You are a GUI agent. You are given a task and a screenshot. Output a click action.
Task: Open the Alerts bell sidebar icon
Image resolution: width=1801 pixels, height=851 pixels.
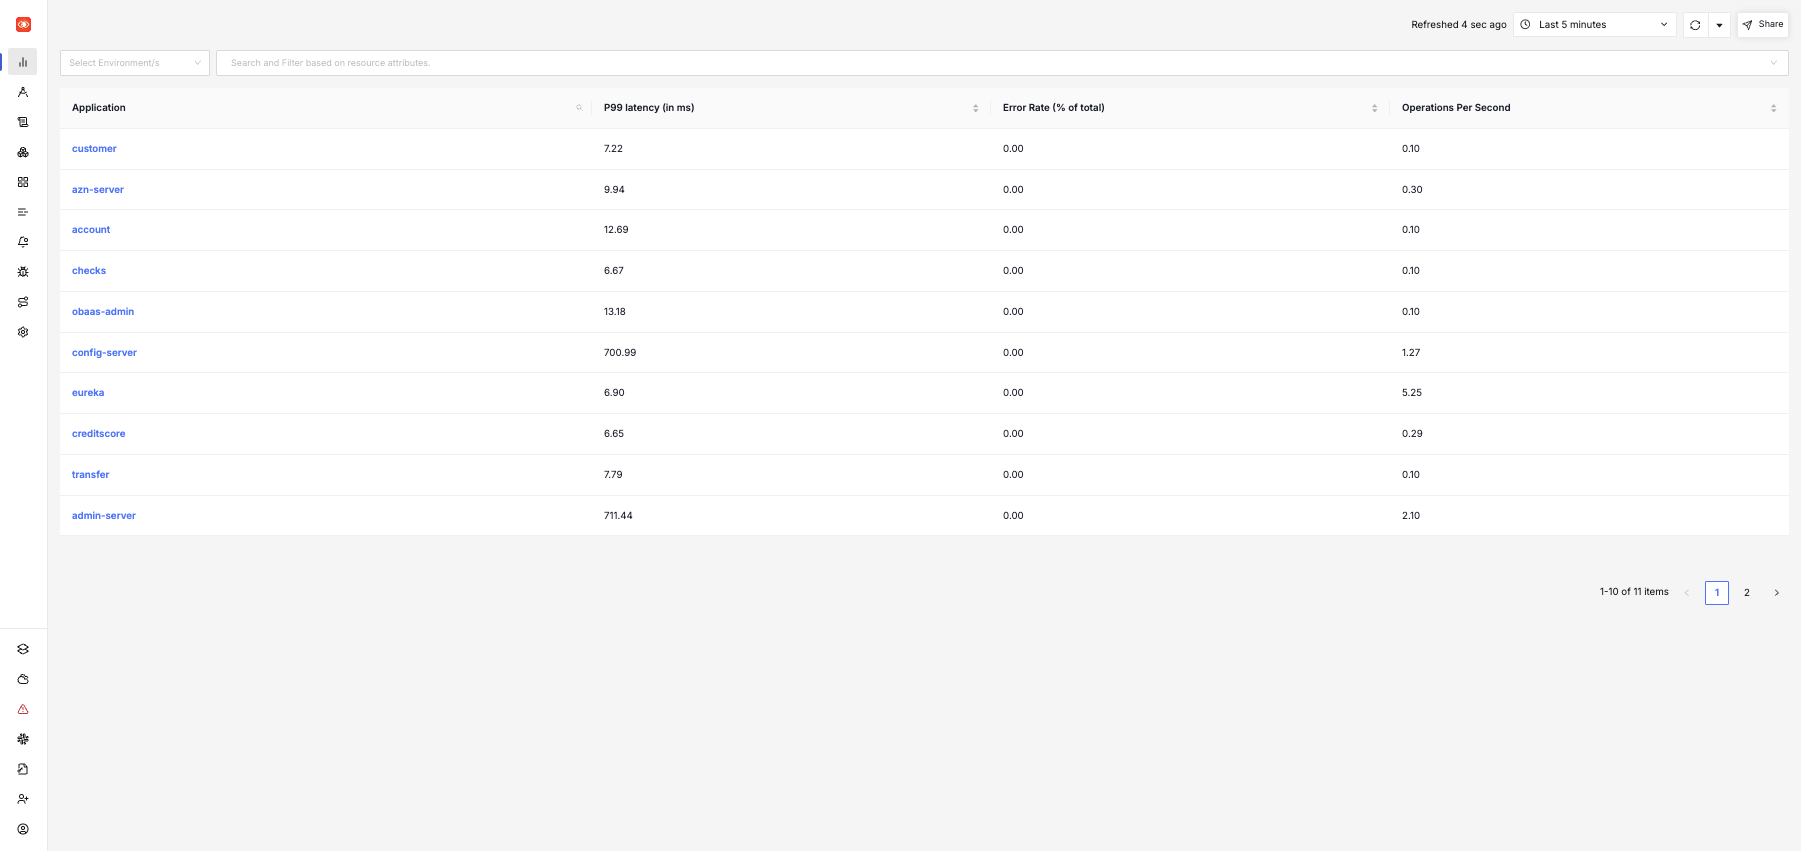(x=23, y=242)
